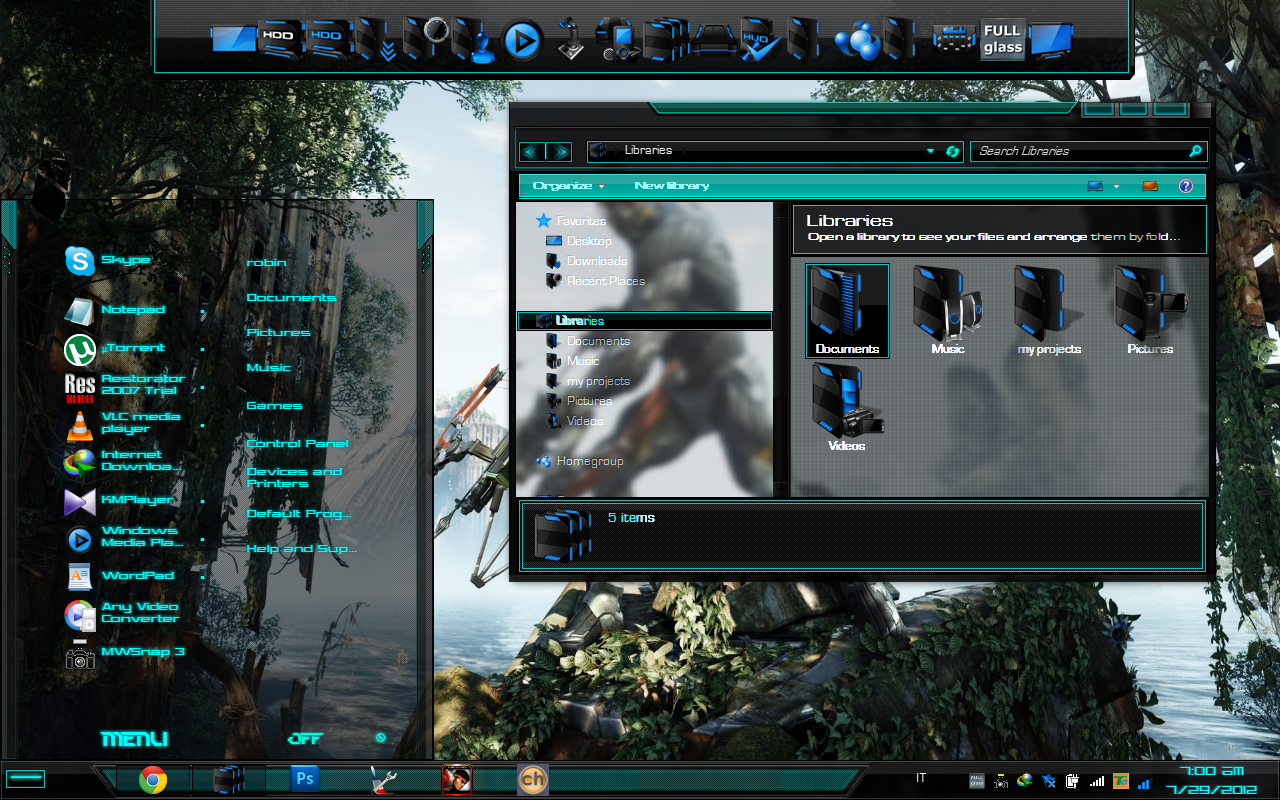Viewport: 1280px width, 800px height.
Task: Click the Start button on the taskbar
Action: 26,779
